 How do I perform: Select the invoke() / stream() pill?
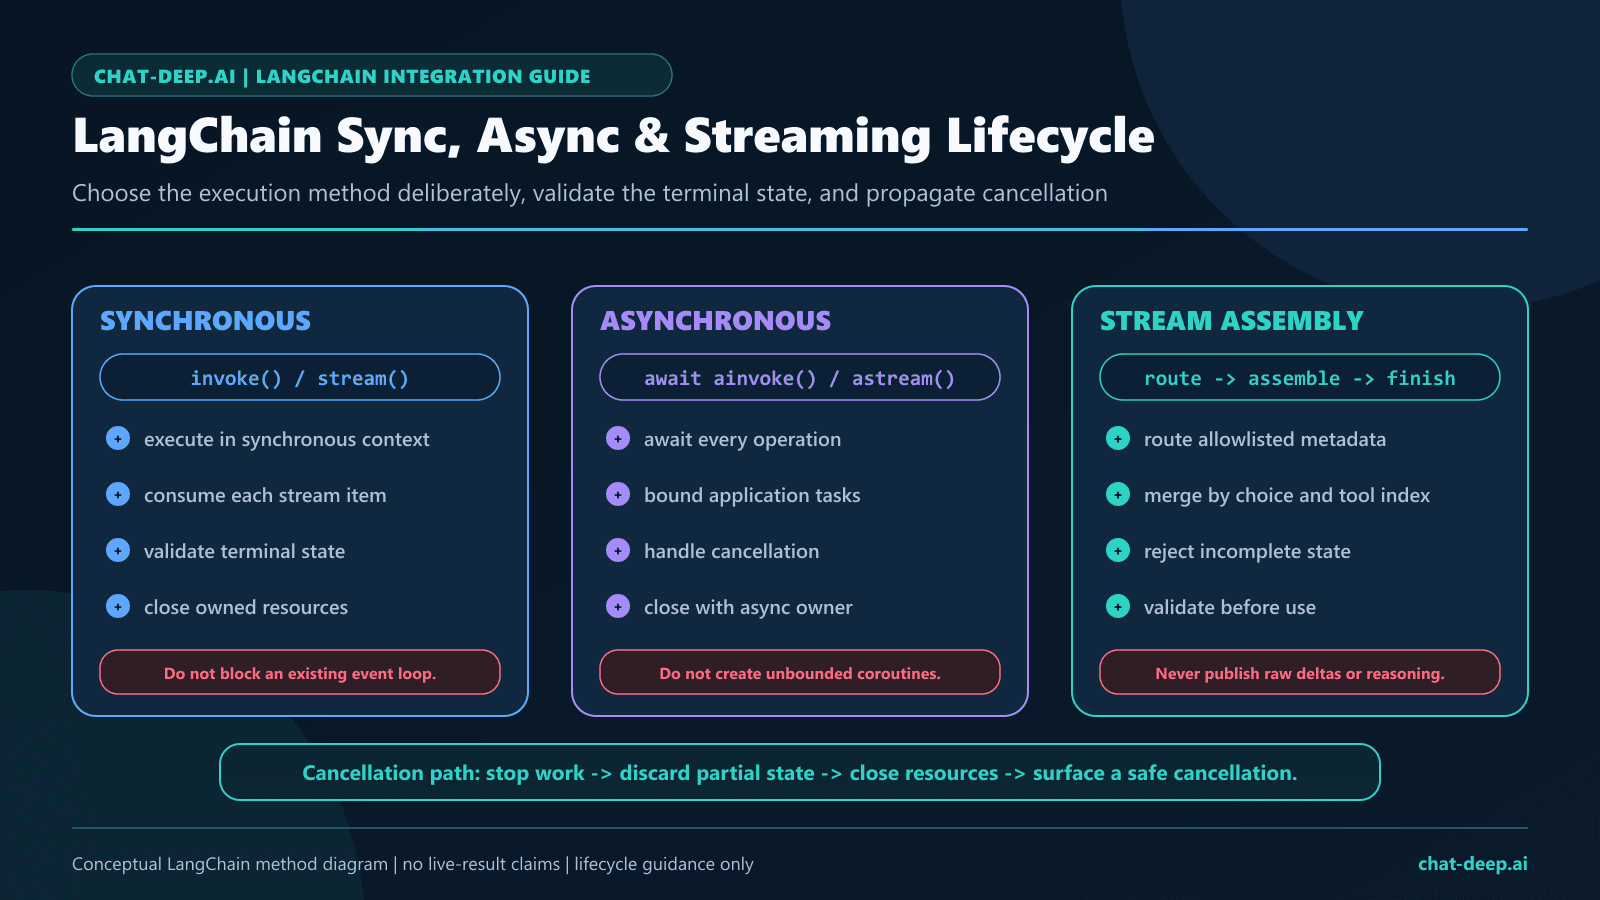300,377
